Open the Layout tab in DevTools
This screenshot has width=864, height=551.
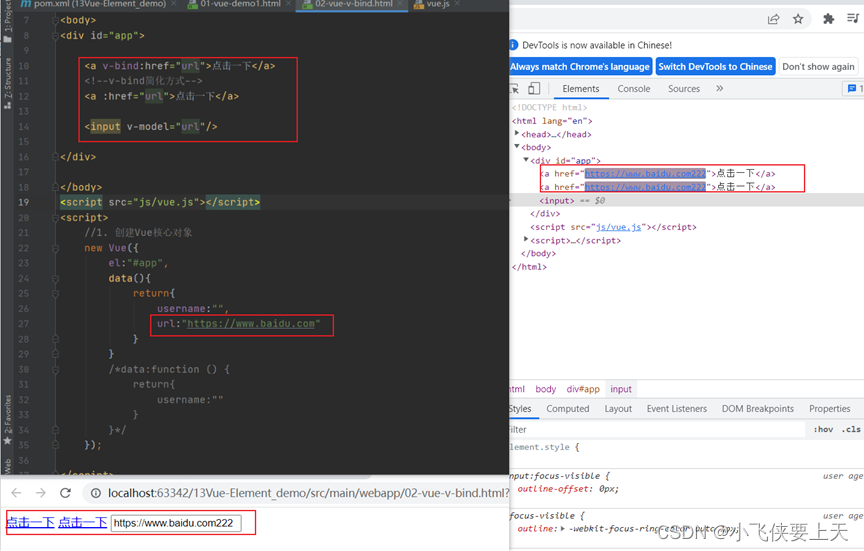(x=618, y=409)
